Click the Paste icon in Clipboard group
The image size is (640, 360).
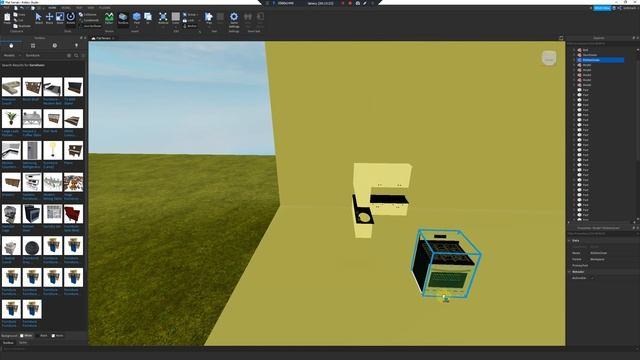7,17
